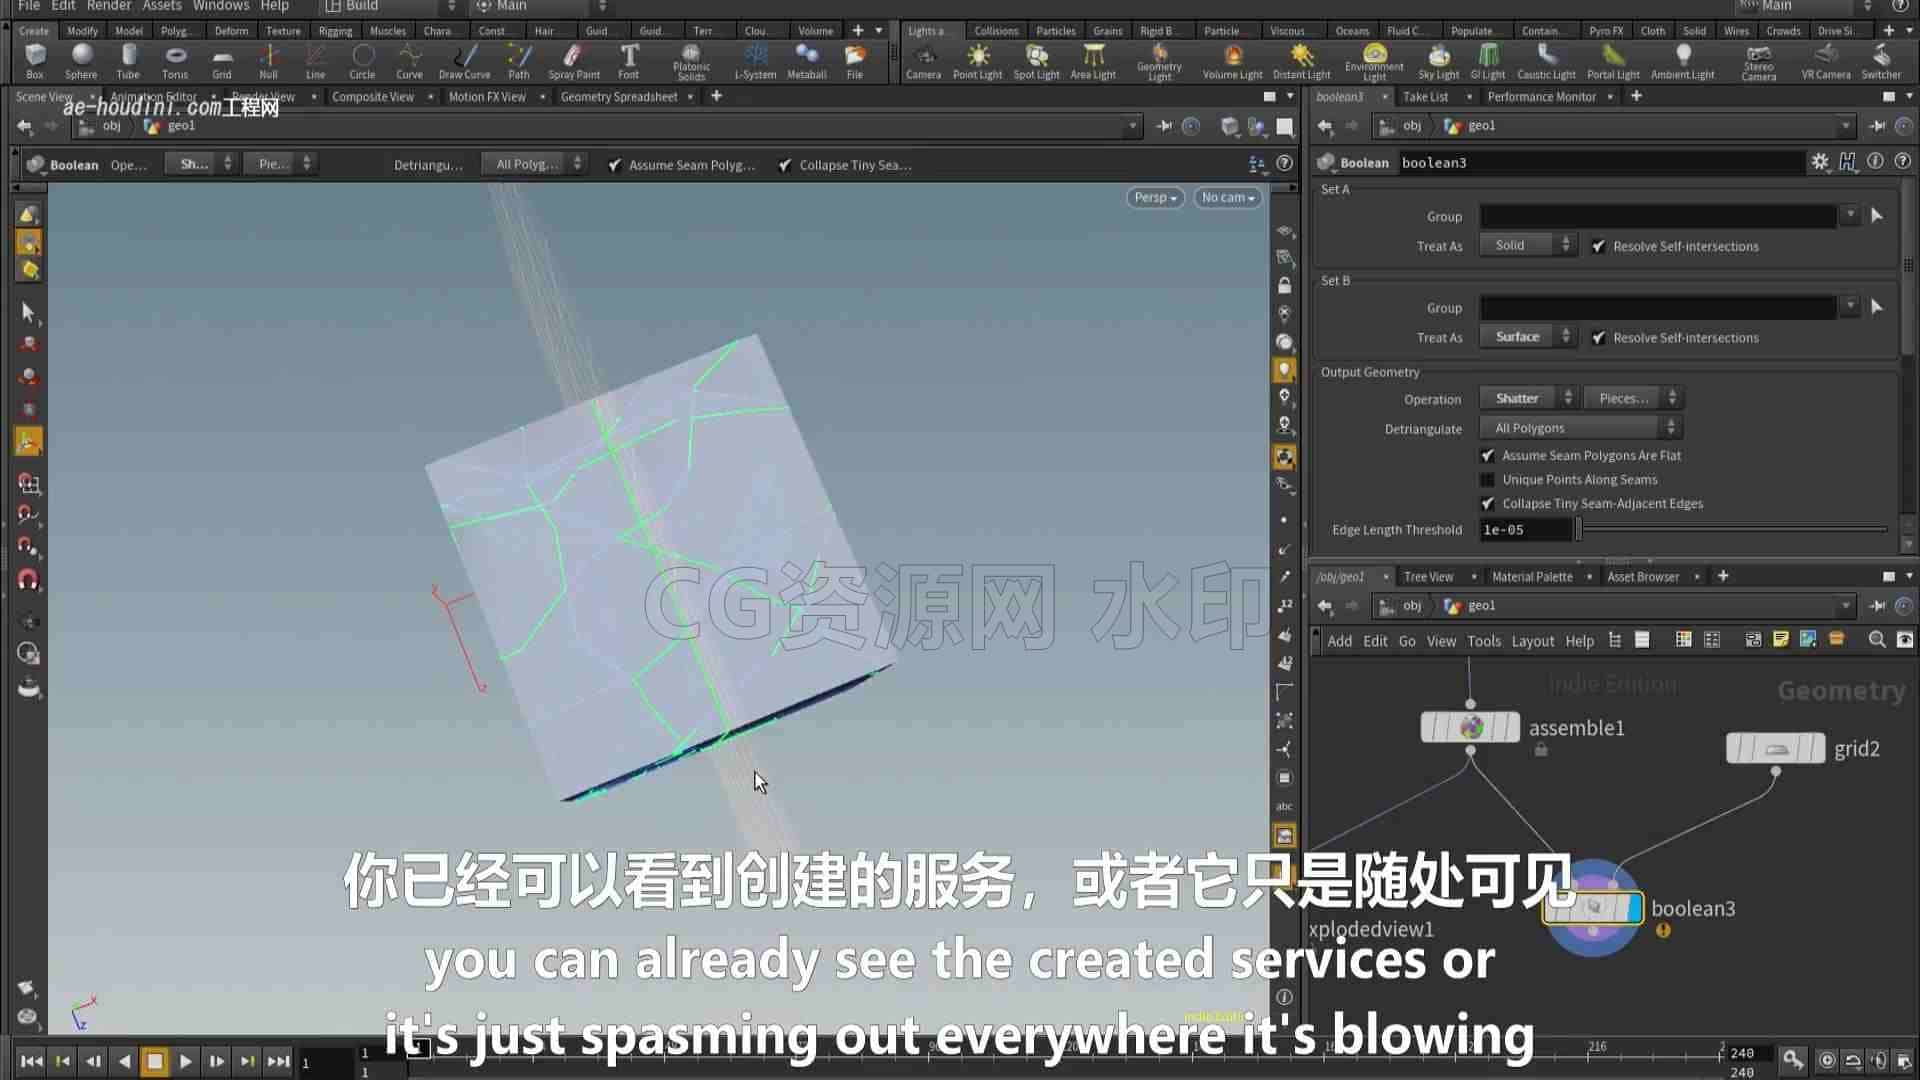Select the Torus shelf tool
The height and width of the screenshot is (1080, 1920).
coord(175,61)
